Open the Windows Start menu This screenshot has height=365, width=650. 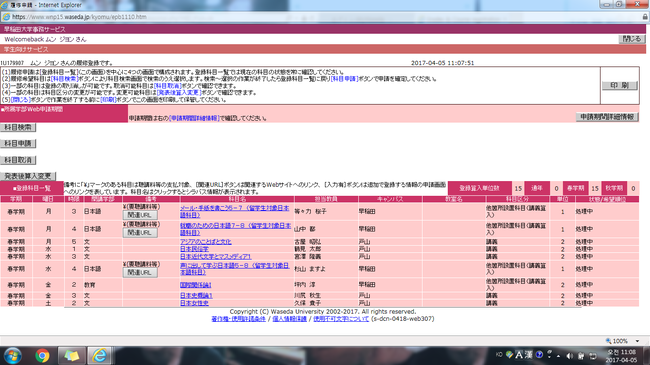(x=13, y=356)
